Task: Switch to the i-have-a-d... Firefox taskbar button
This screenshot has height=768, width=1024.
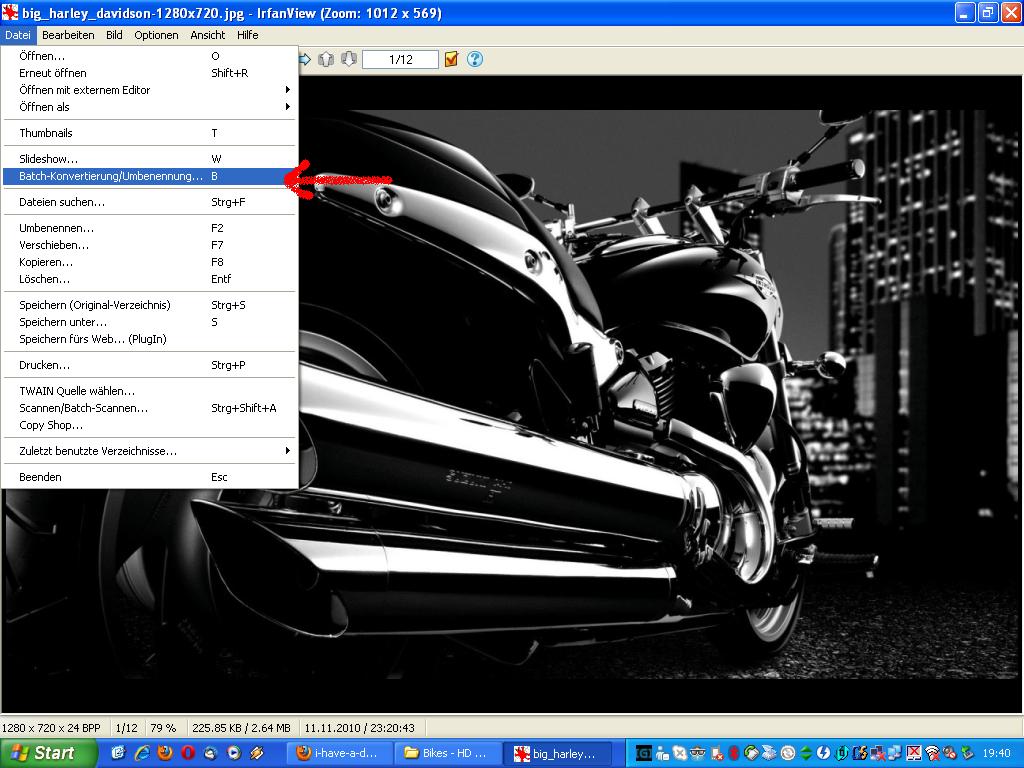Action: point(339,754)
